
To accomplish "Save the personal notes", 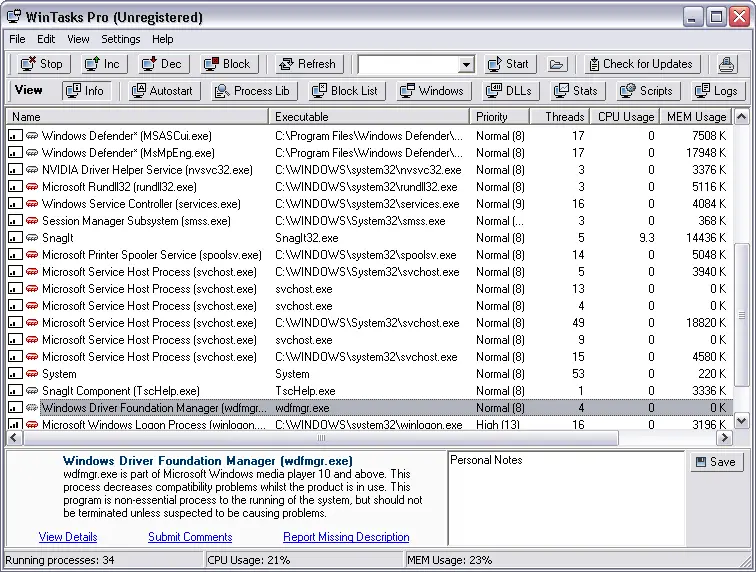I will (716, 462).
